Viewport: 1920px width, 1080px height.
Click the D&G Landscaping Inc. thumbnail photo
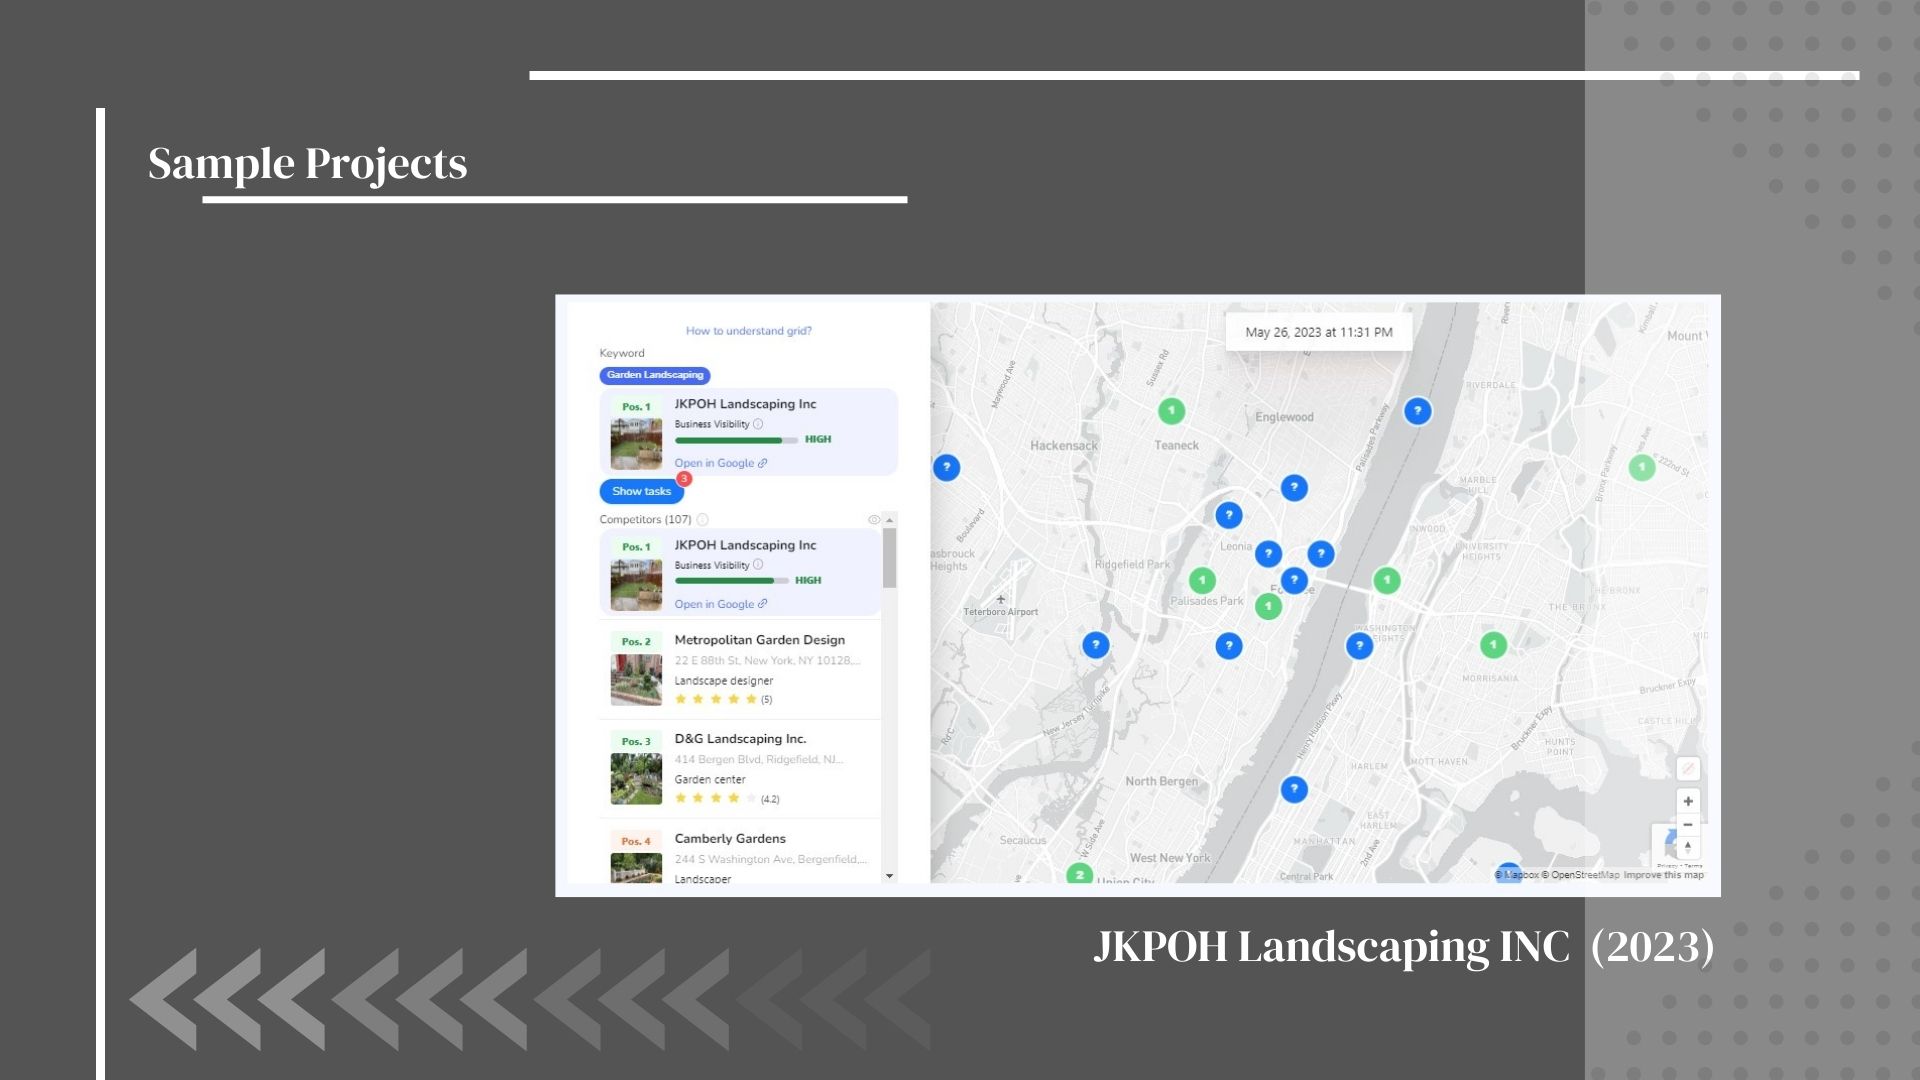pos(636,779)
